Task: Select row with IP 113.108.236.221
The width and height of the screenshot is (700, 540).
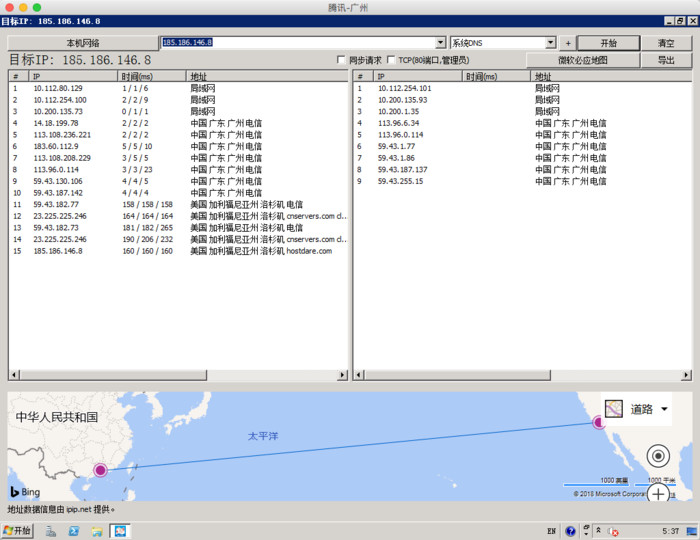Action: click(x=178, y=135)
